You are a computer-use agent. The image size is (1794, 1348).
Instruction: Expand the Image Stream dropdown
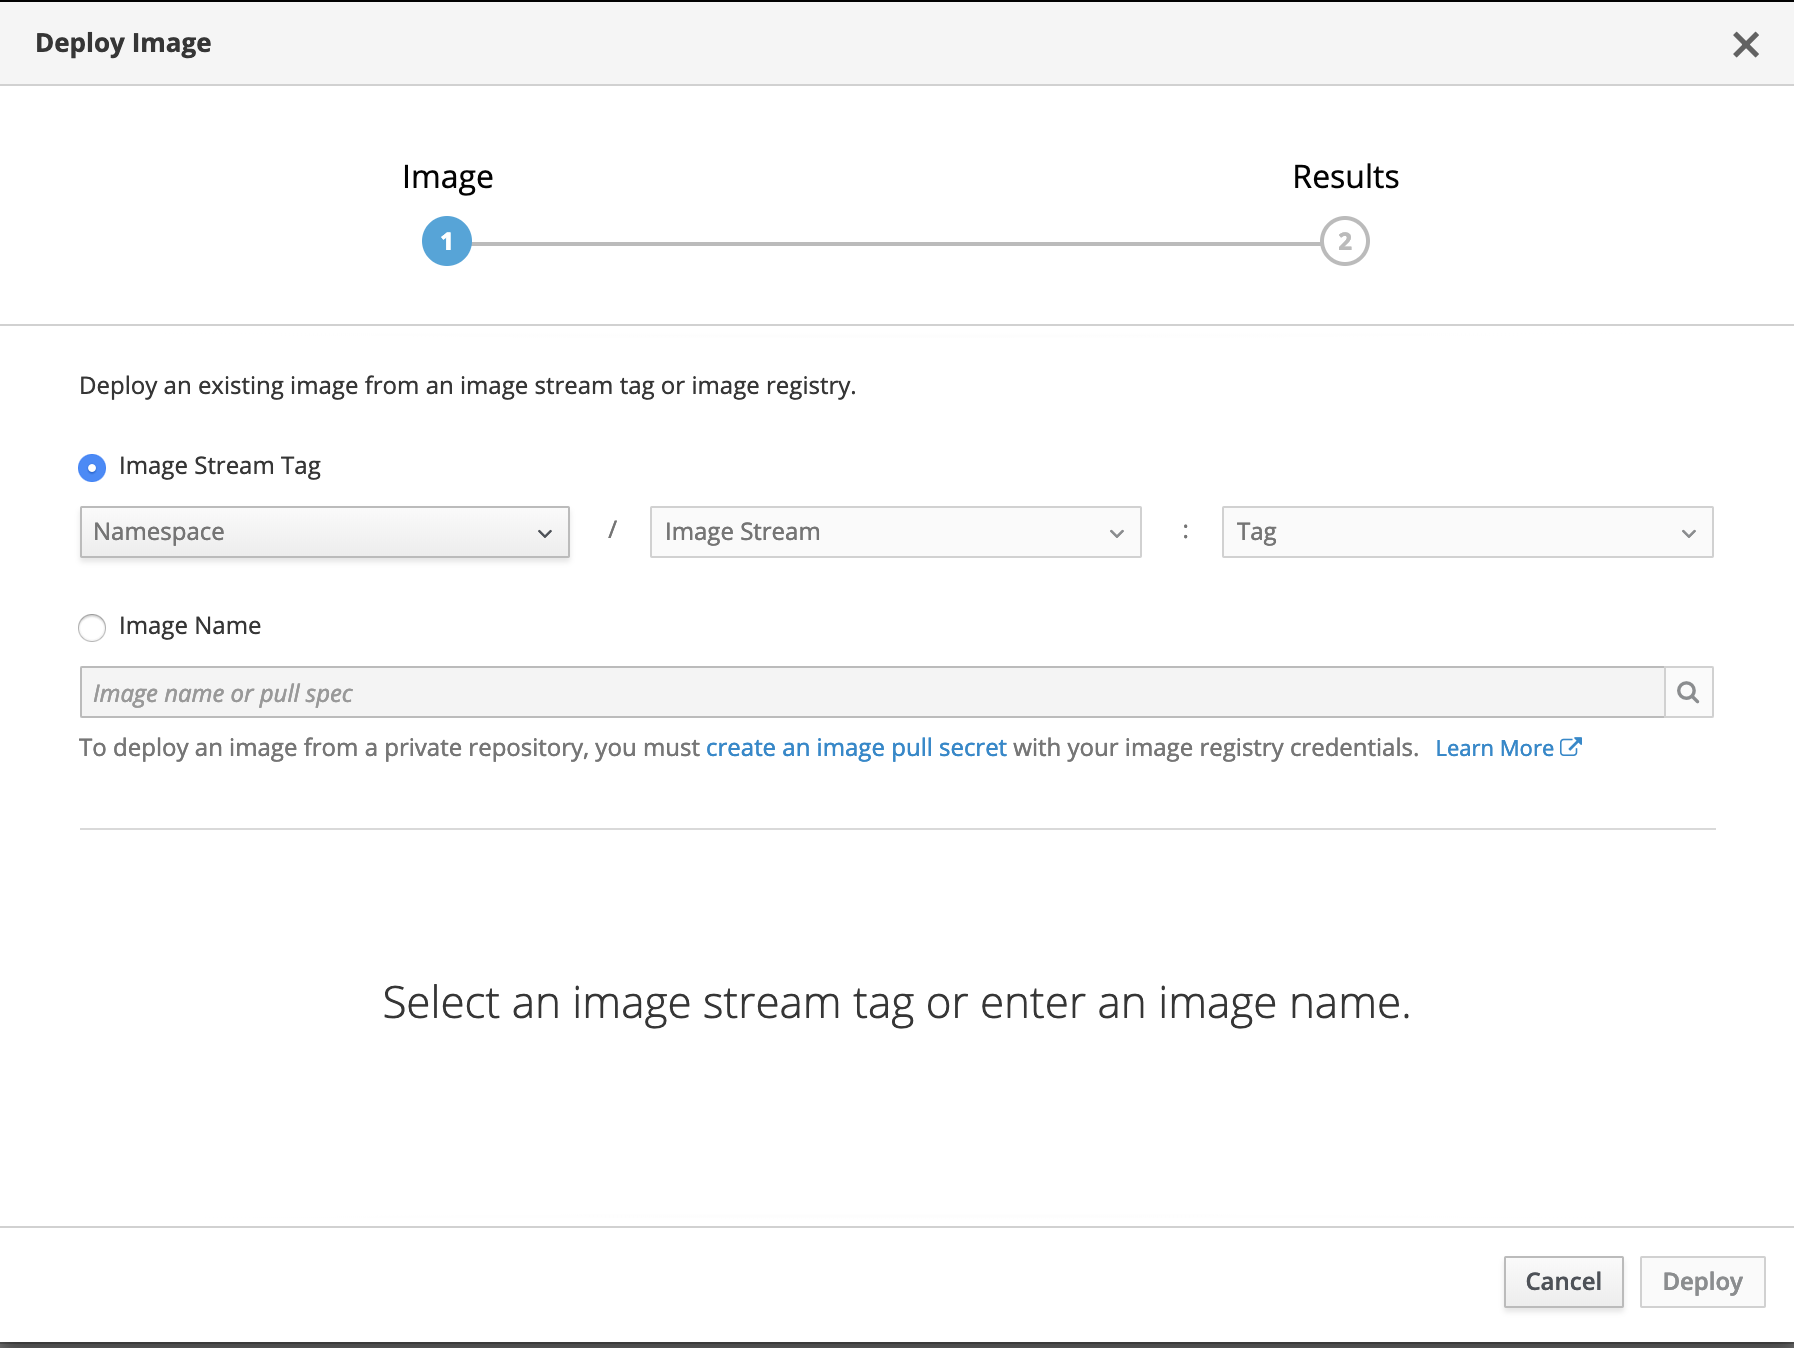point(895,532)
